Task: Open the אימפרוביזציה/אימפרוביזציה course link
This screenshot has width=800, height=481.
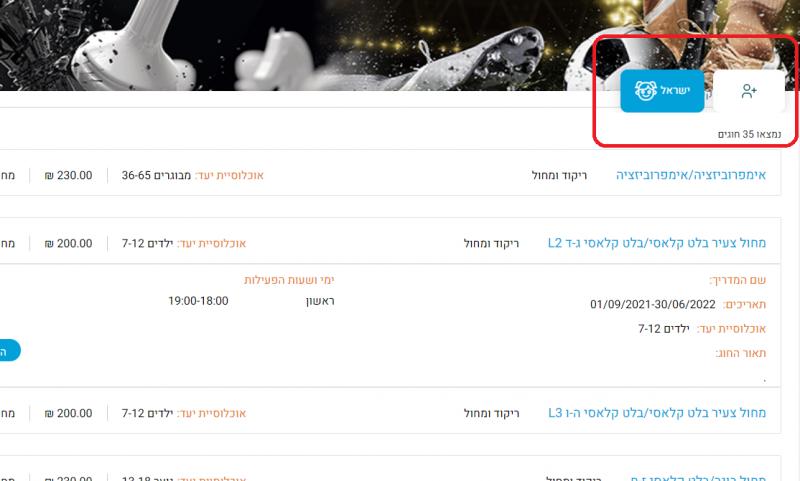Action: (691, 175)
